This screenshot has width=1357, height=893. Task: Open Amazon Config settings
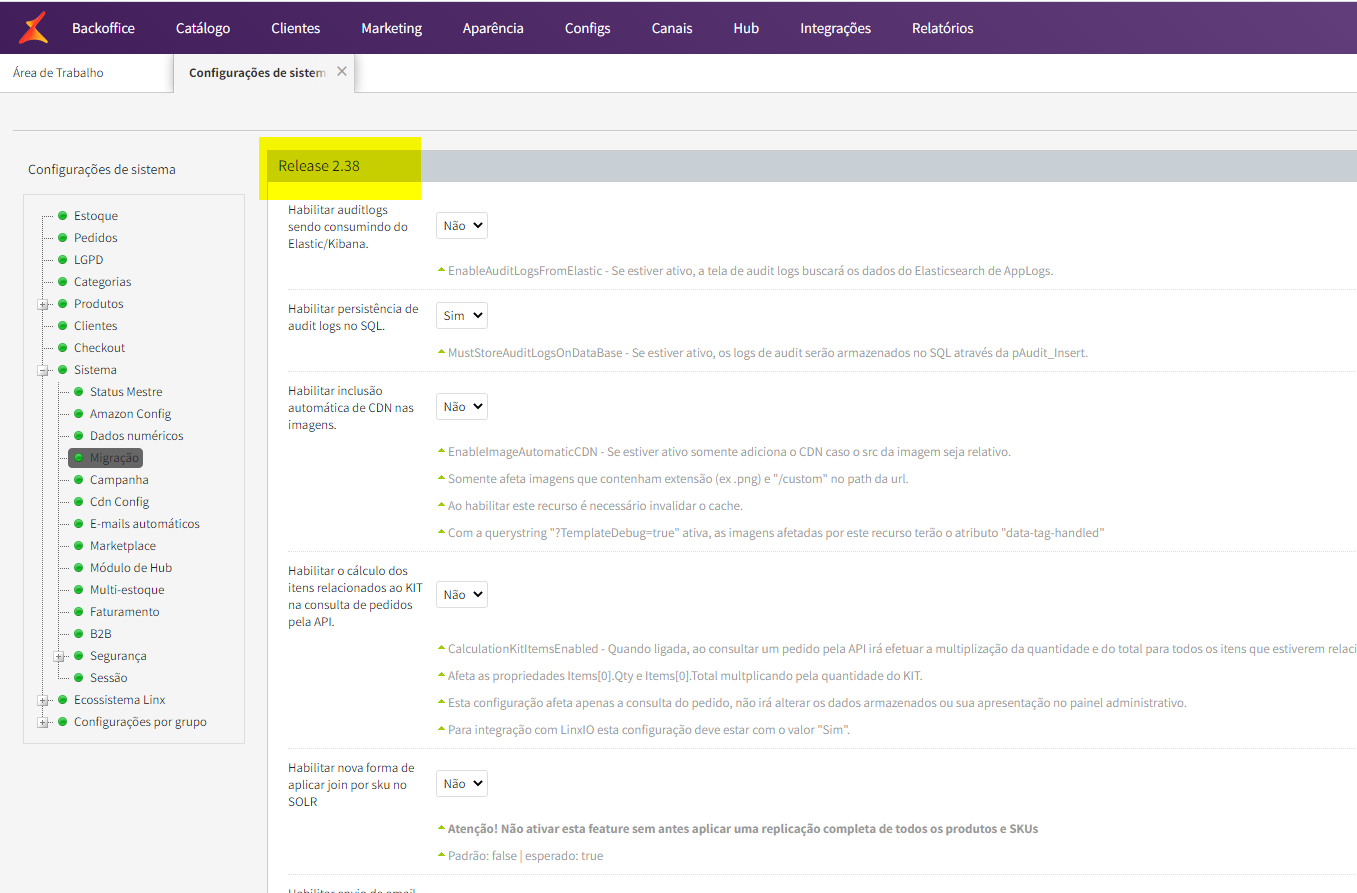tap(131, 414)
